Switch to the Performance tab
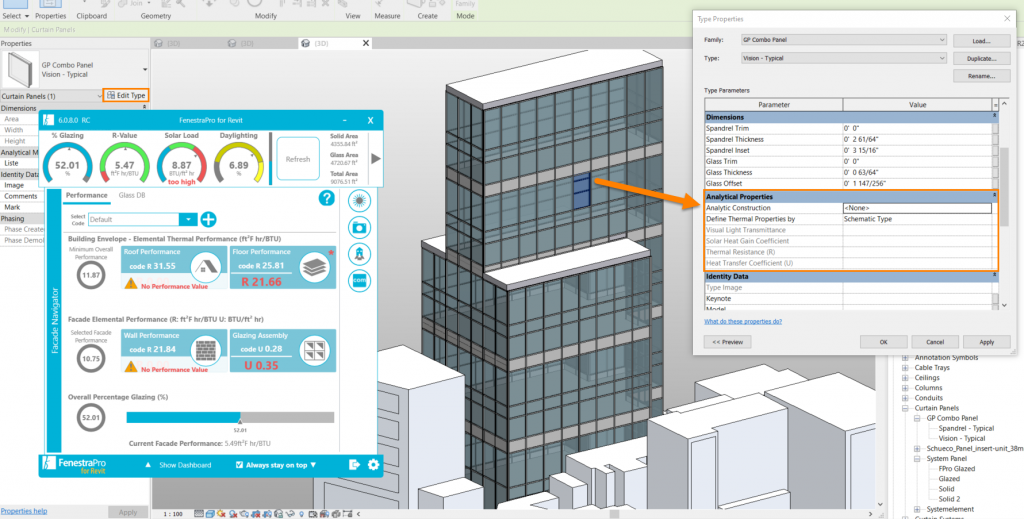This screenshot has width=1024, height=519. [x=87, y=195]
